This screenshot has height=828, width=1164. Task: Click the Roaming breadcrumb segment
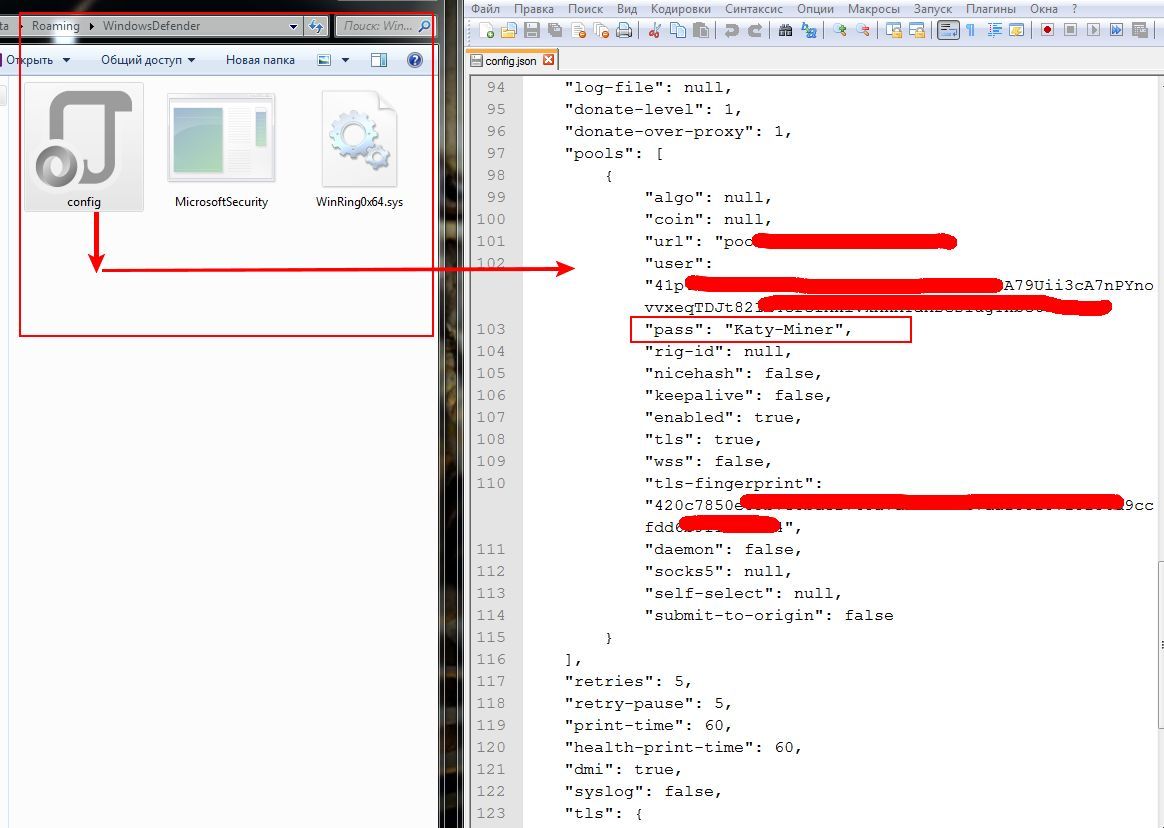(56, 26)
